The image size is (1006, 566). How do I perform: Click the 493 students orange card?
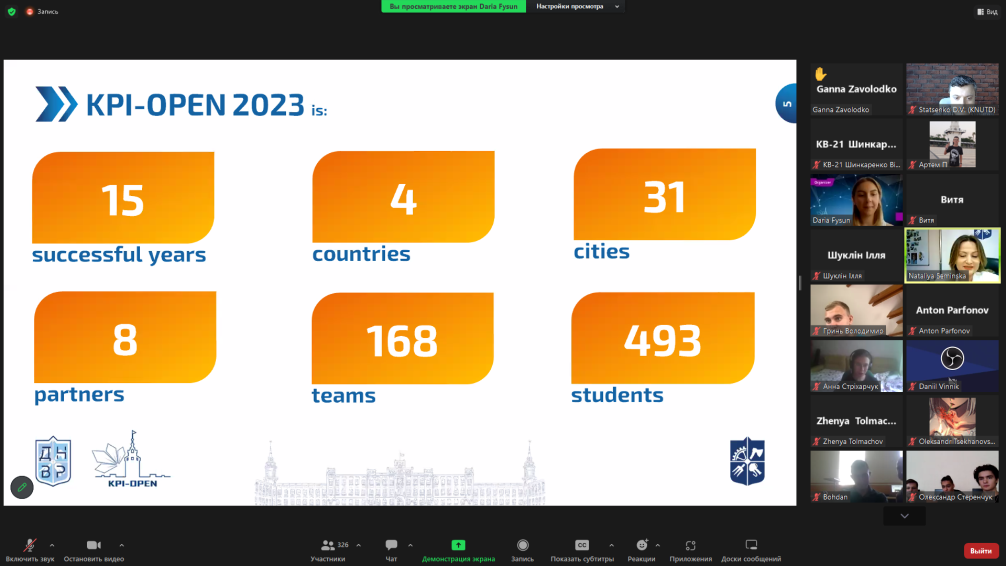[663, 338]
